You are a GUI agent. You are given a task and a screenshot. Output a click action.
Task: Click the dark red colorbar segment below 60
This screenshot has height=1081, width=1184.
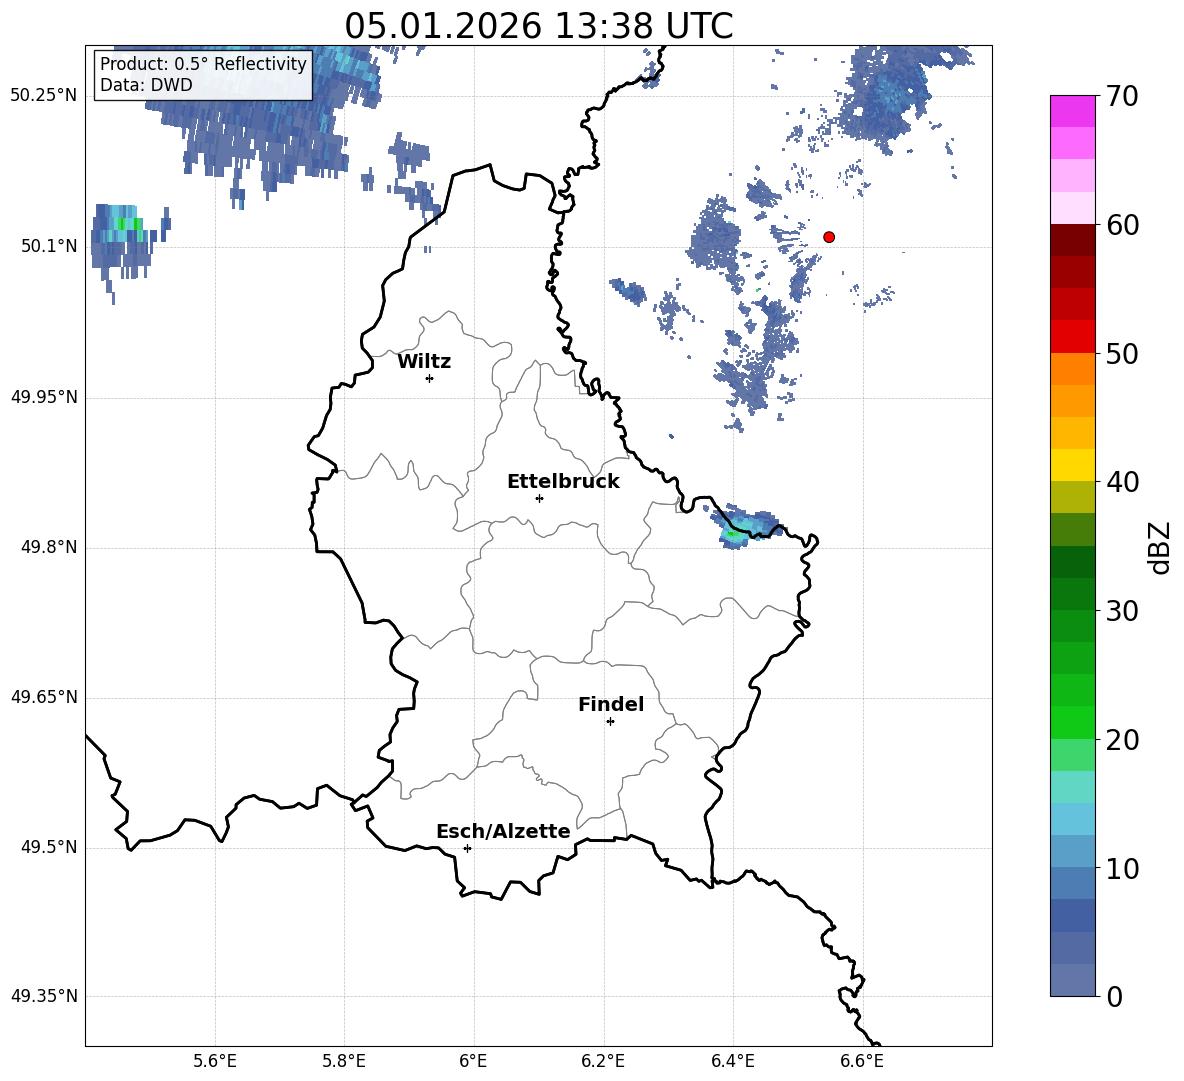click(x=1073, y=240)
